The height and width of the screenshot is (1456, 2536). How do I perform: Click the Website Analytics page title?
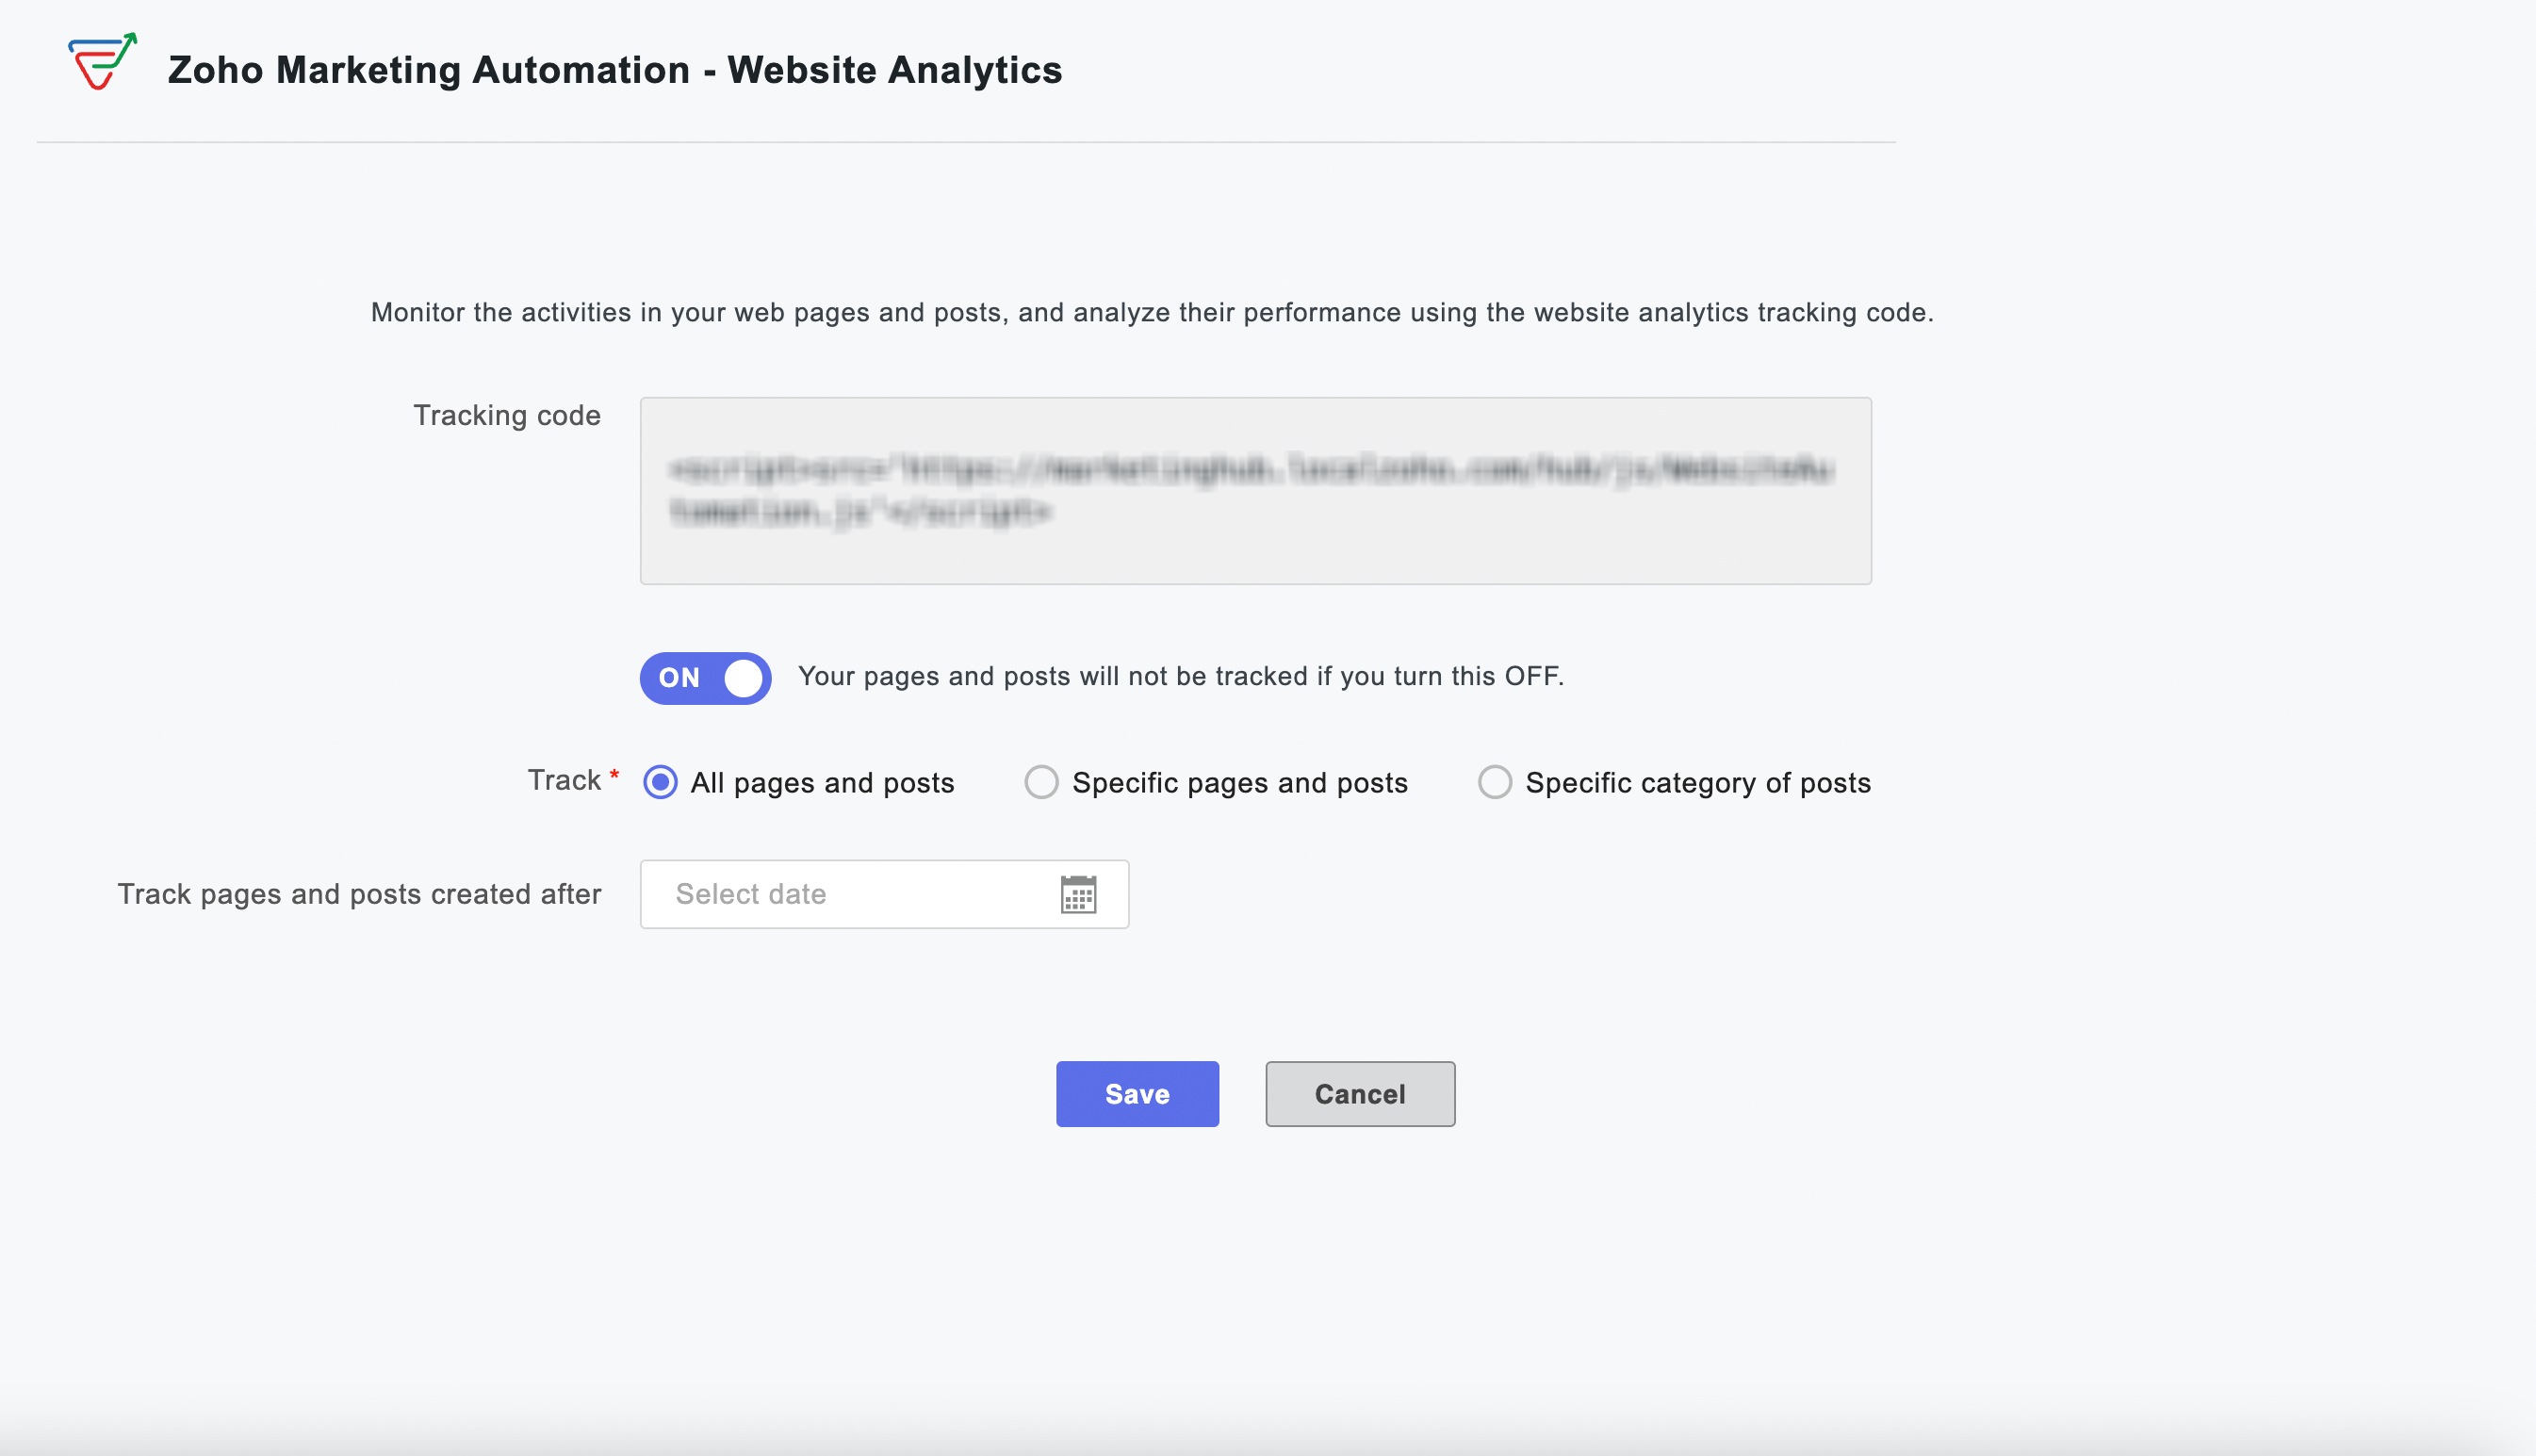(x=614, y=69)
